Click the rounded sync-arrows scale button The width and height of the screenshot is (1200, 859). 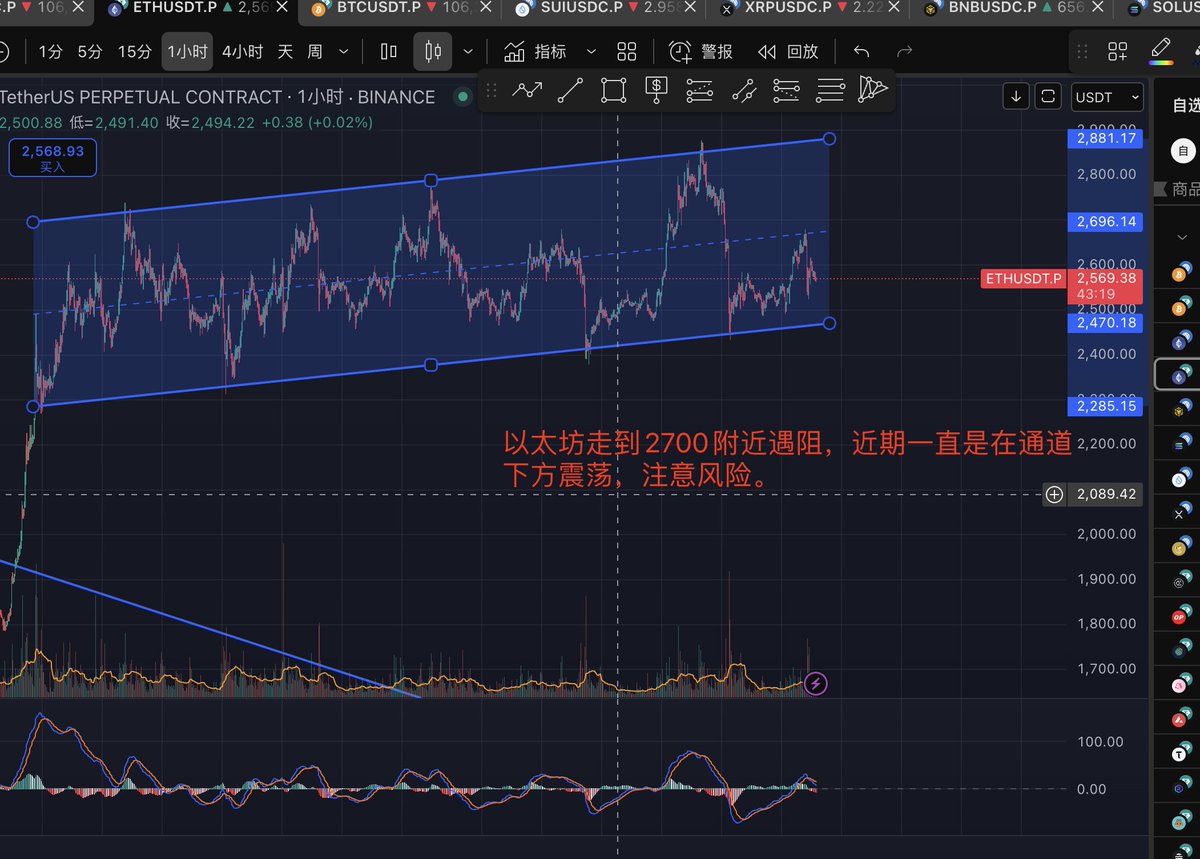1048,96
